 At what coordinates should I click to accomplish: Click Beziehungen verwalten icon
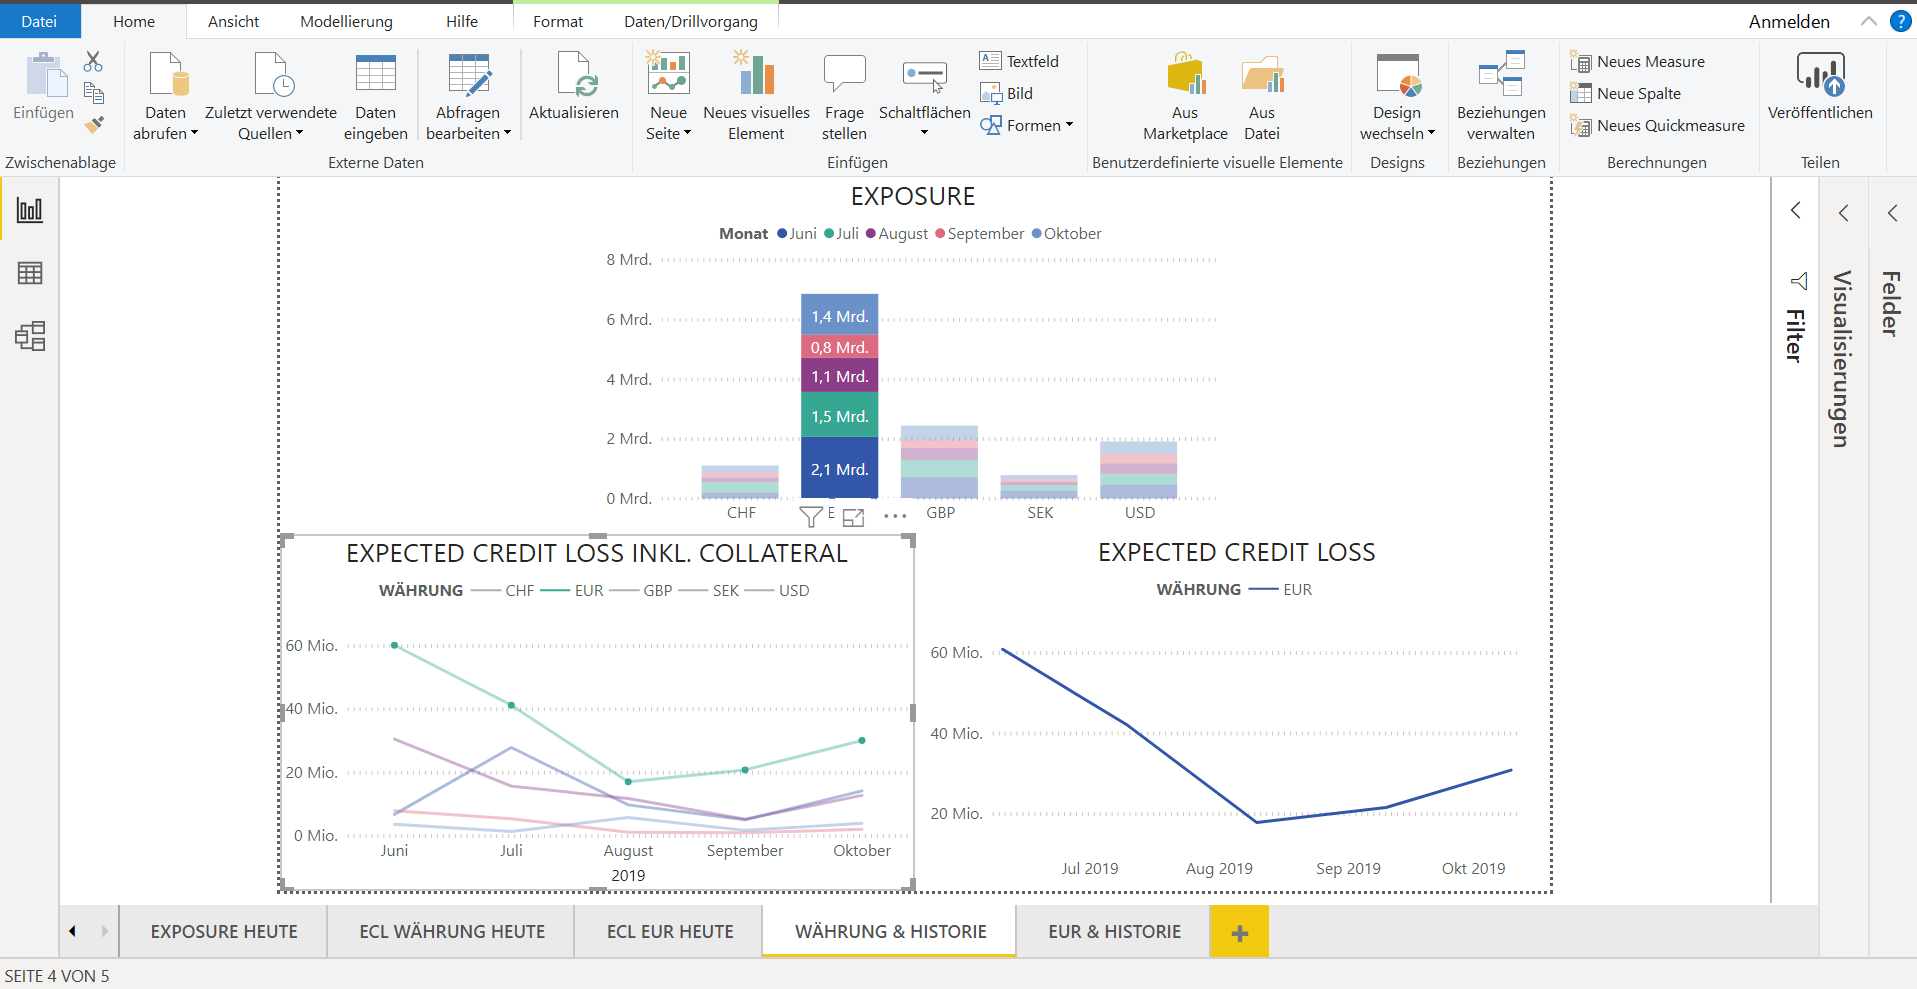click(1501, 76)
